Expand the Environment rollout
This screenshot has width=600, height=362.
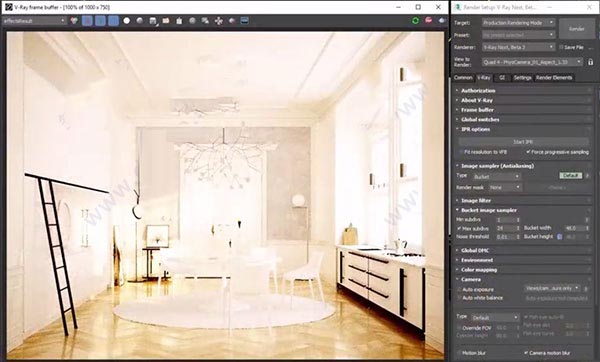[x=523, y=260]
